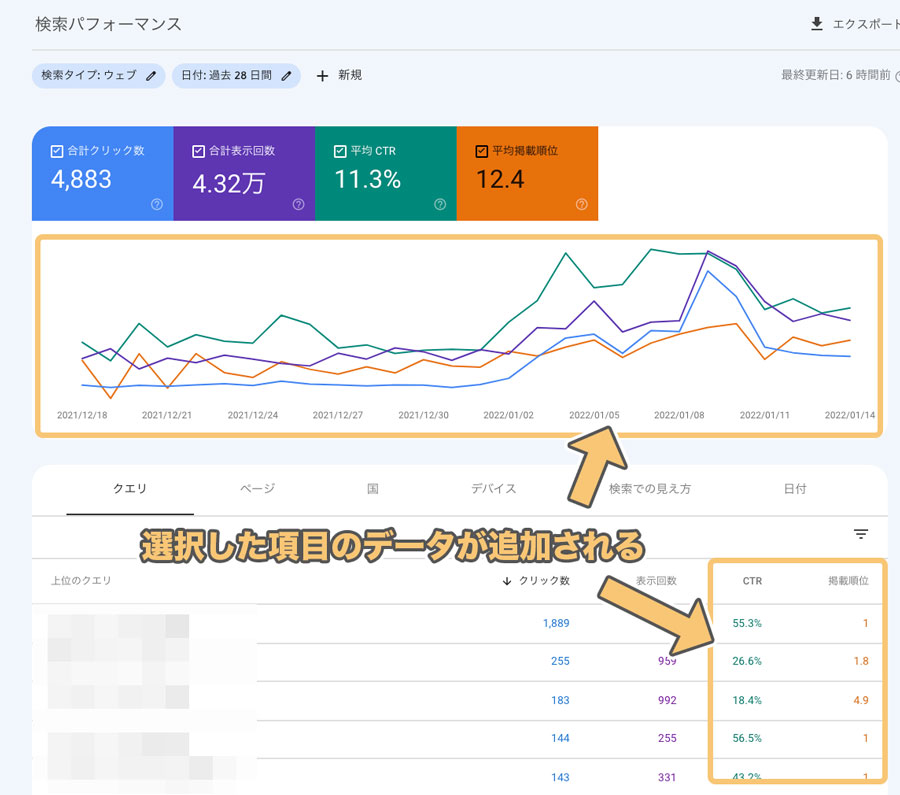
Task: Click the 検索パフォーマンス page title
Action: [x=108, y=24]
